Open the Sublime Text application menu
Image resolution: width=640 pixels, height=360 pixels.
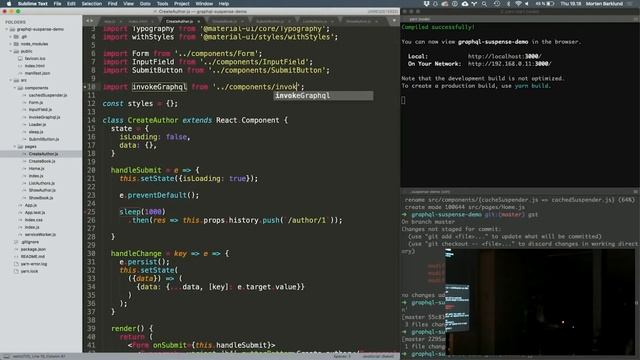pyautogui.click(x=32, y=4)
